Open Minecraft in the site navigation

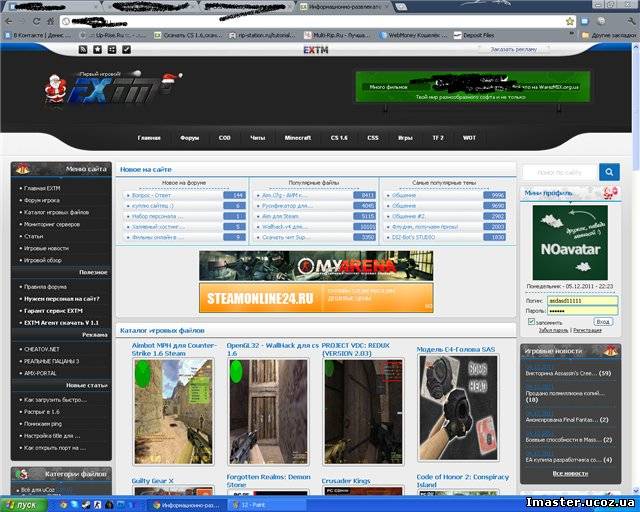click(x=298, y=138)
